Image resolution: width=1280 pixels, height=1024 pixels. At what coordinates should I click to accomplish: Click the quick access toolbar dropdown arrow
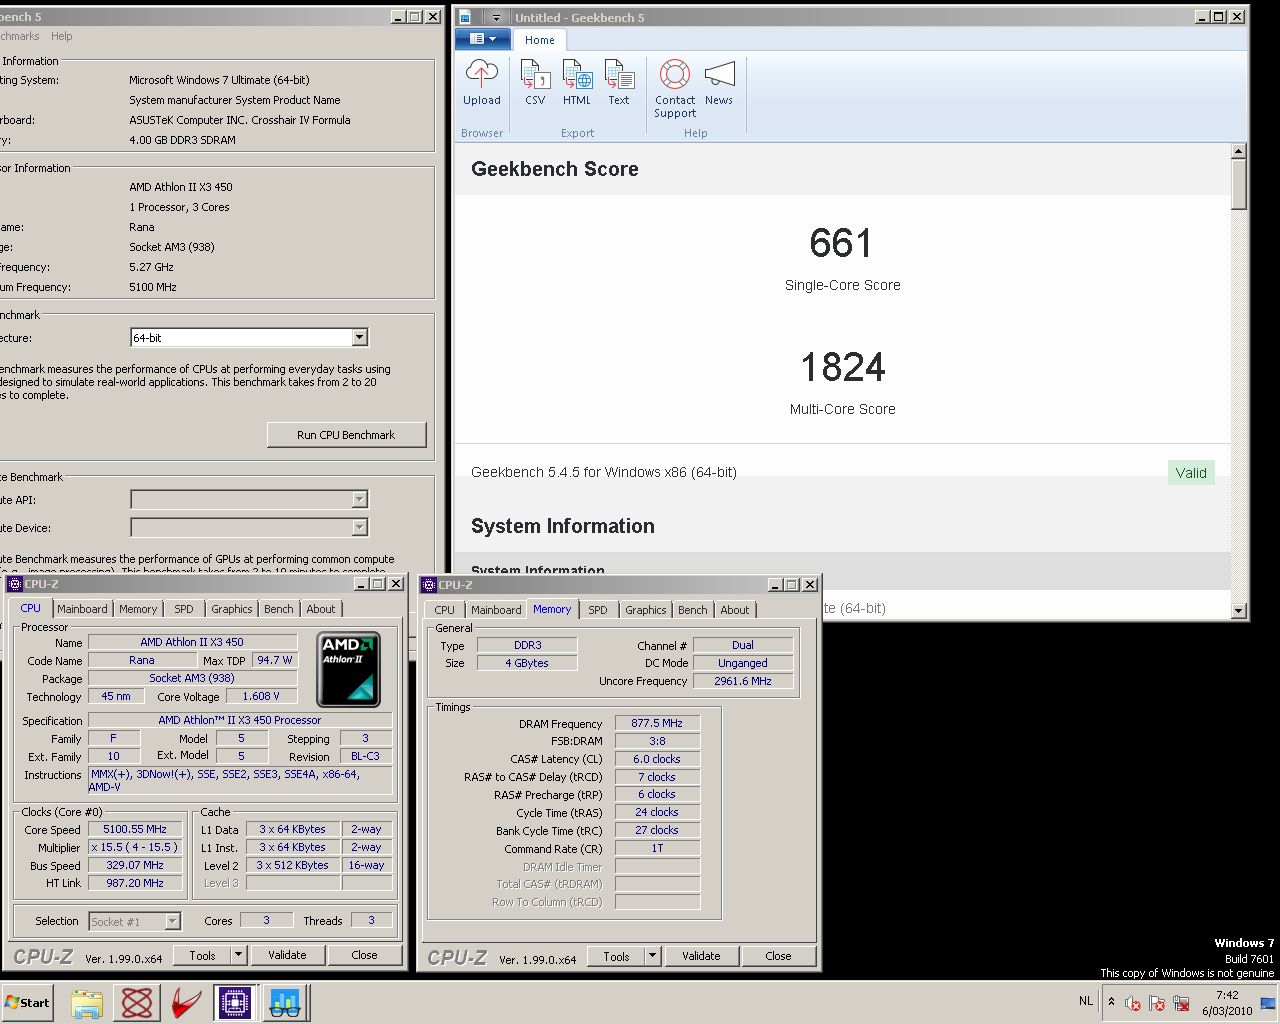click(x=496, y=17)
